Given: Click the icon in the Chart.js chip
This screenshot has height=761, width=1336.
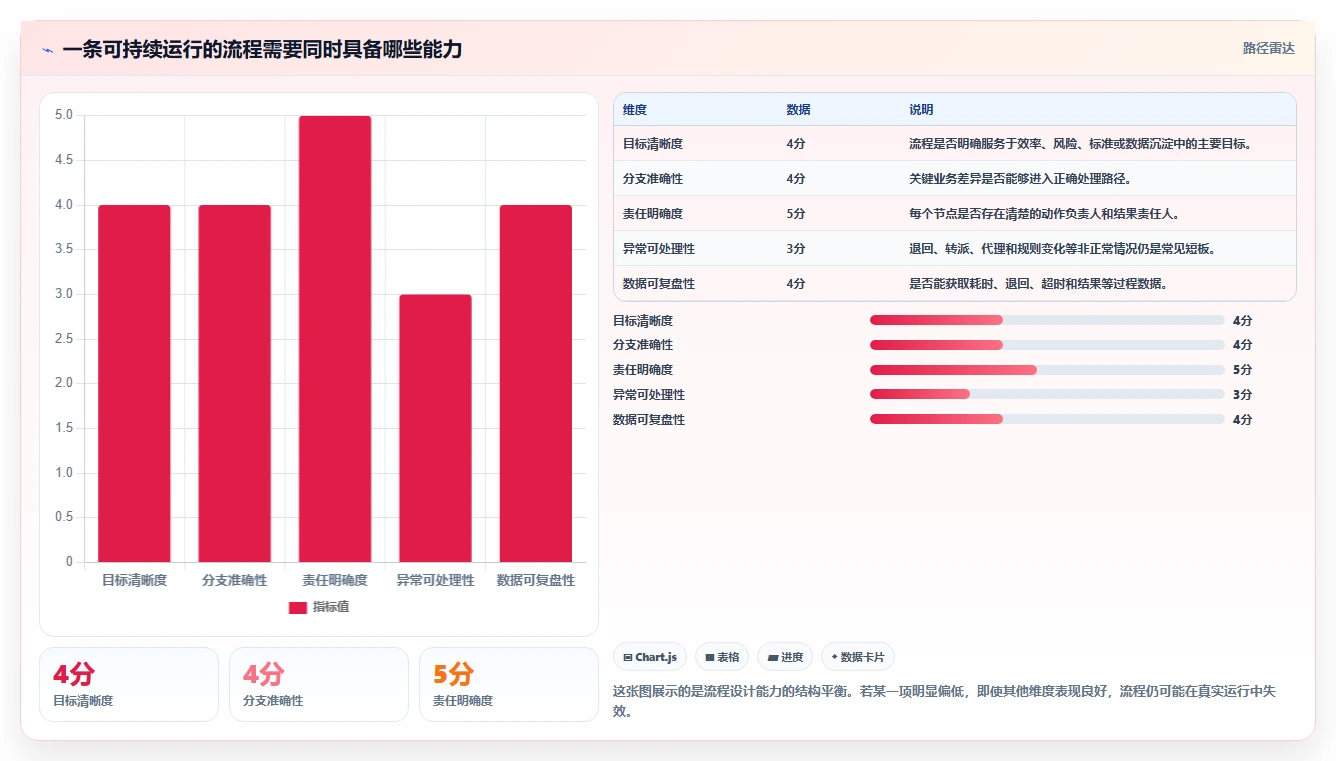Looking at the screenshot, I should [x=627, y=657].
